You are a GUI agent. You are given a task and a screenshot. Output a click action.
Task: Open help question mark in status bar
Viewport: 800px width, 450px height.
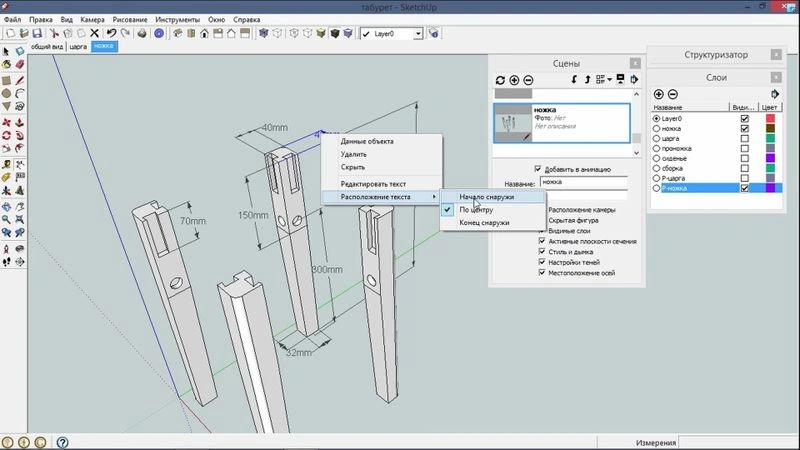tap(62, 442)
